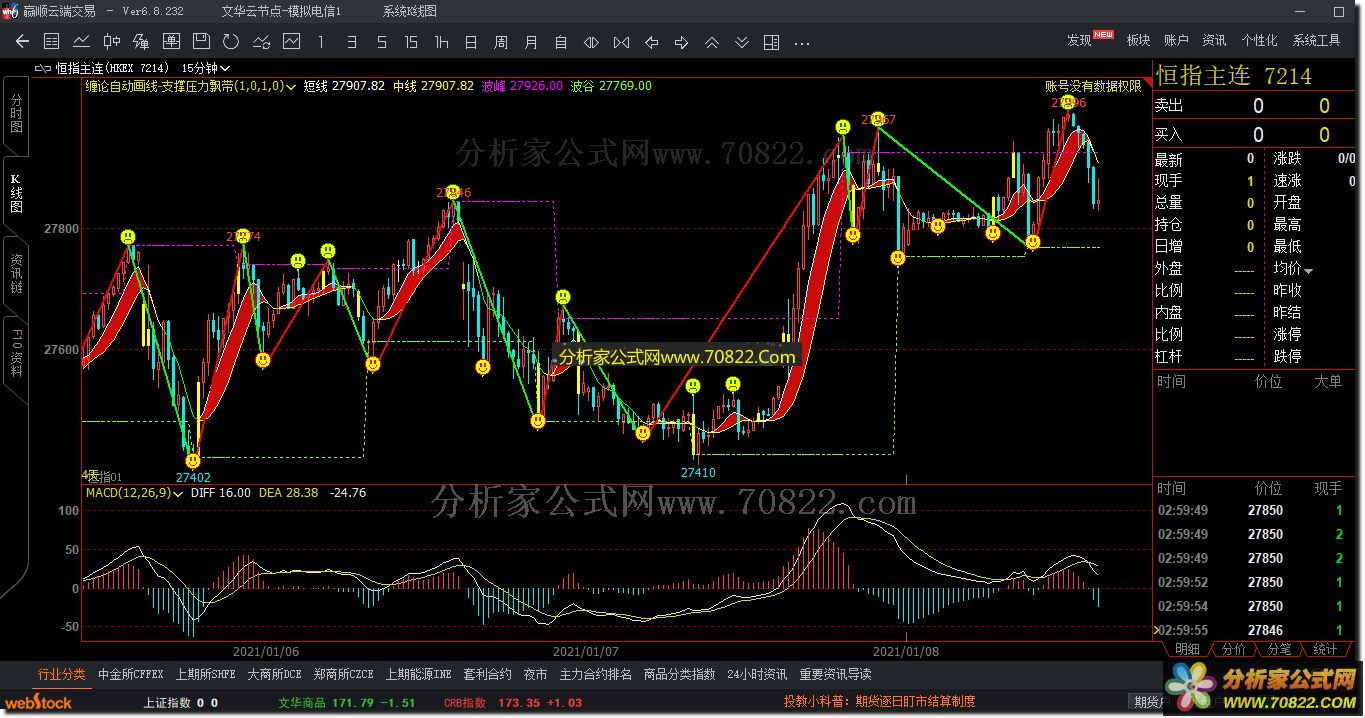The image size is (1365, 718).
Task: Switch to monthly (月) period
Action: 531,42
